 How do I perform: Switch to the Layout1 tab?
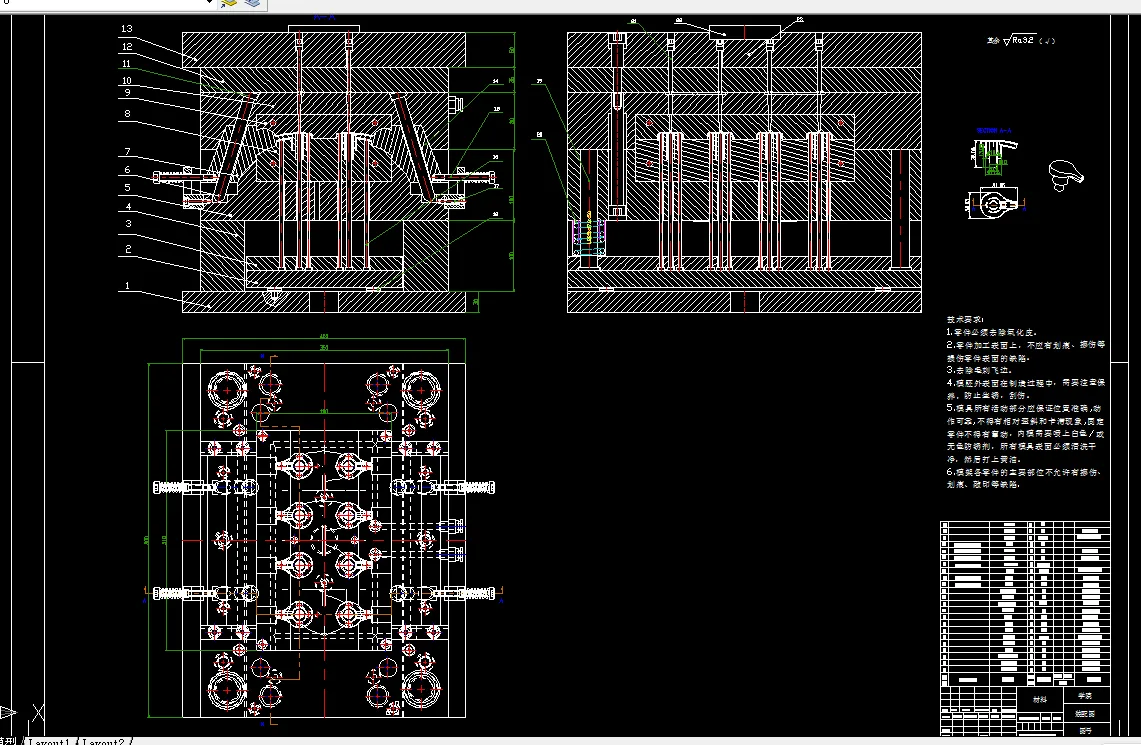tap(49, 742)
